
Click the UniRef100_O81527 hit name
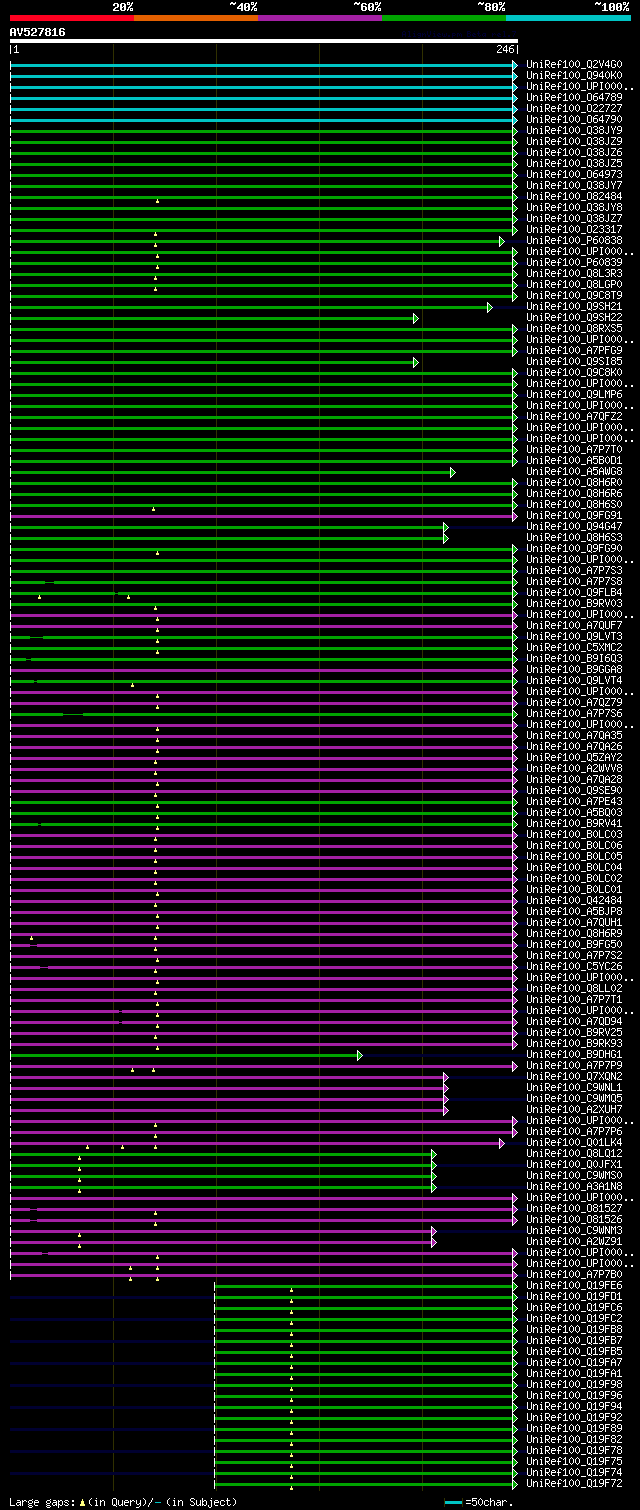574,1209
